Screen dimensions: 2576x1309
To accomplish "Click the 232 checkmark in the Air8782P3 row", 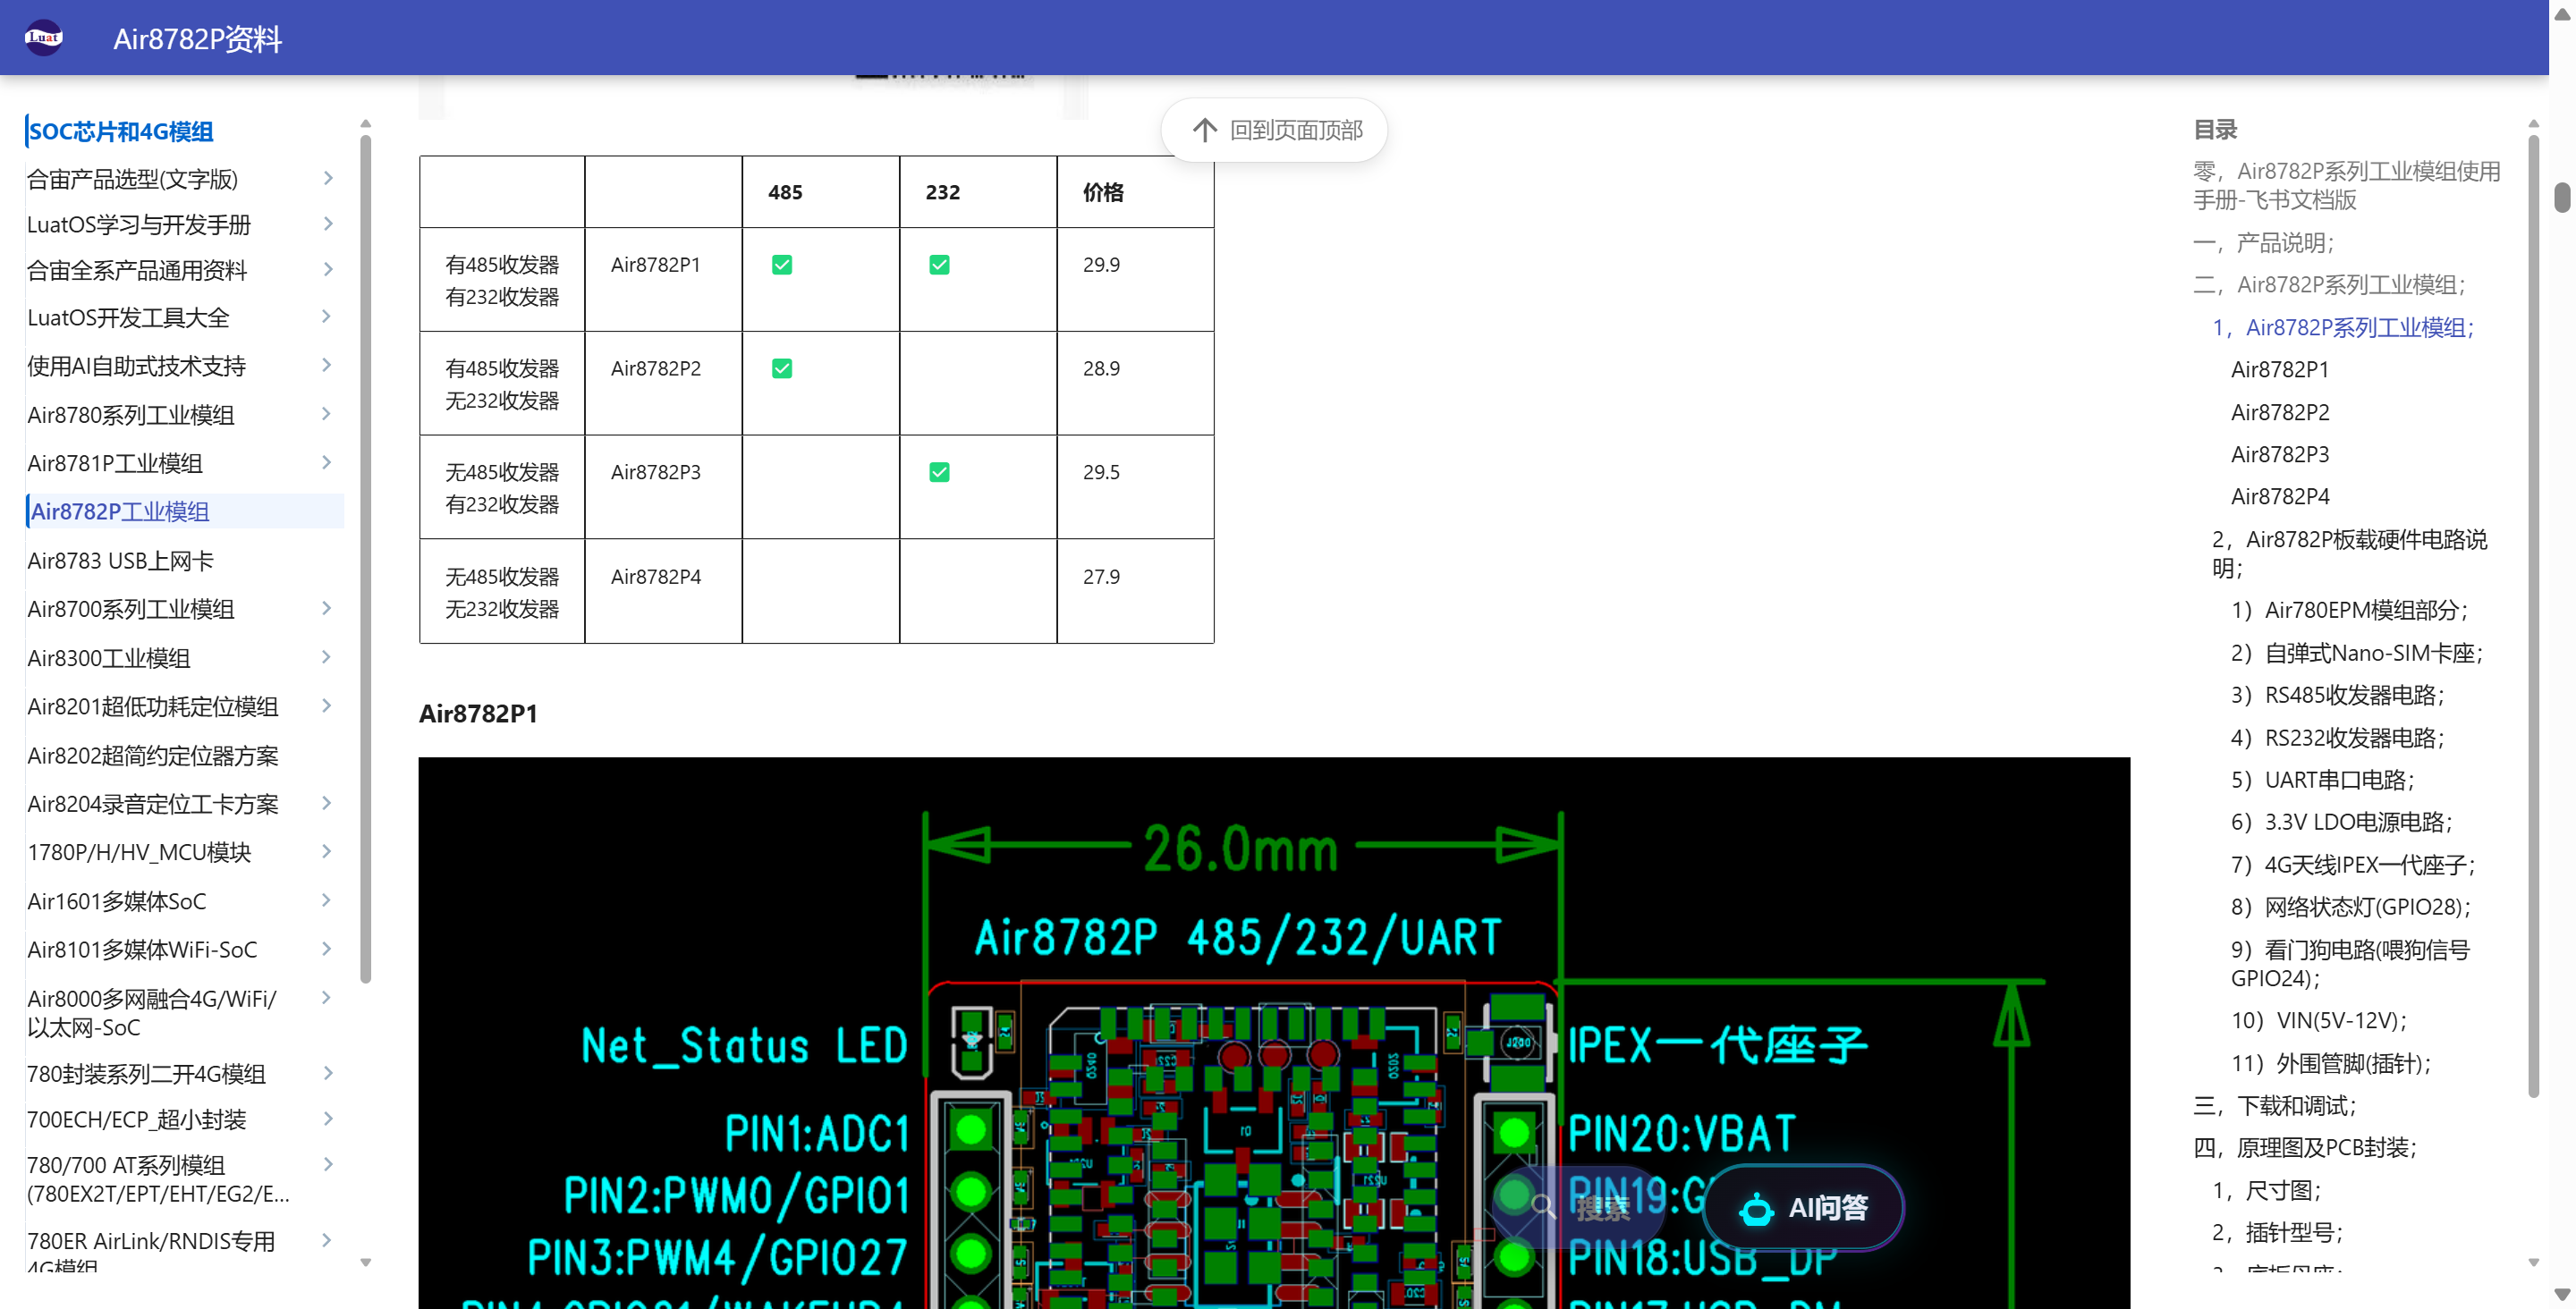I will click(939, 472).
